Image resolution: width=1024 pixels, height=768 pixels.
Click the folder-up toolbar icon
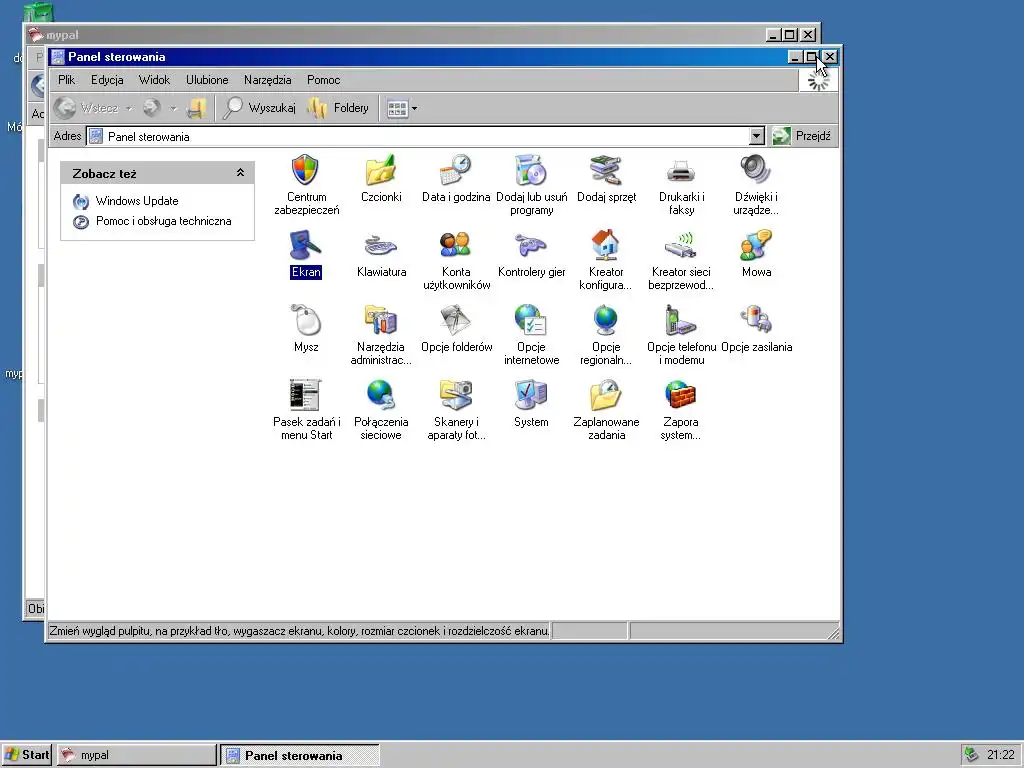pyautogui.click(x=196, y=108)
